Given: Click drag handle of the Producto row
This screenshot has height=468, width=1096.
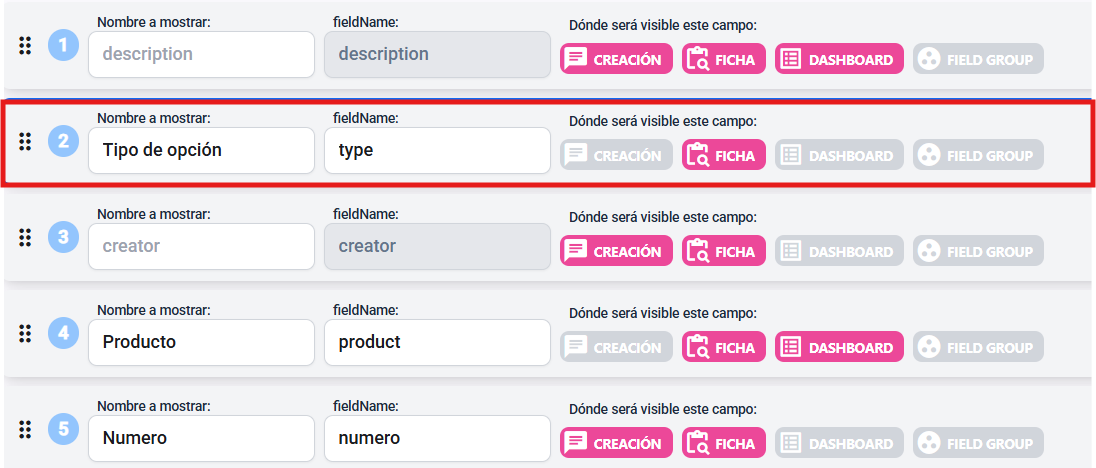Looking at the screenshot, I should pos(26,334).
